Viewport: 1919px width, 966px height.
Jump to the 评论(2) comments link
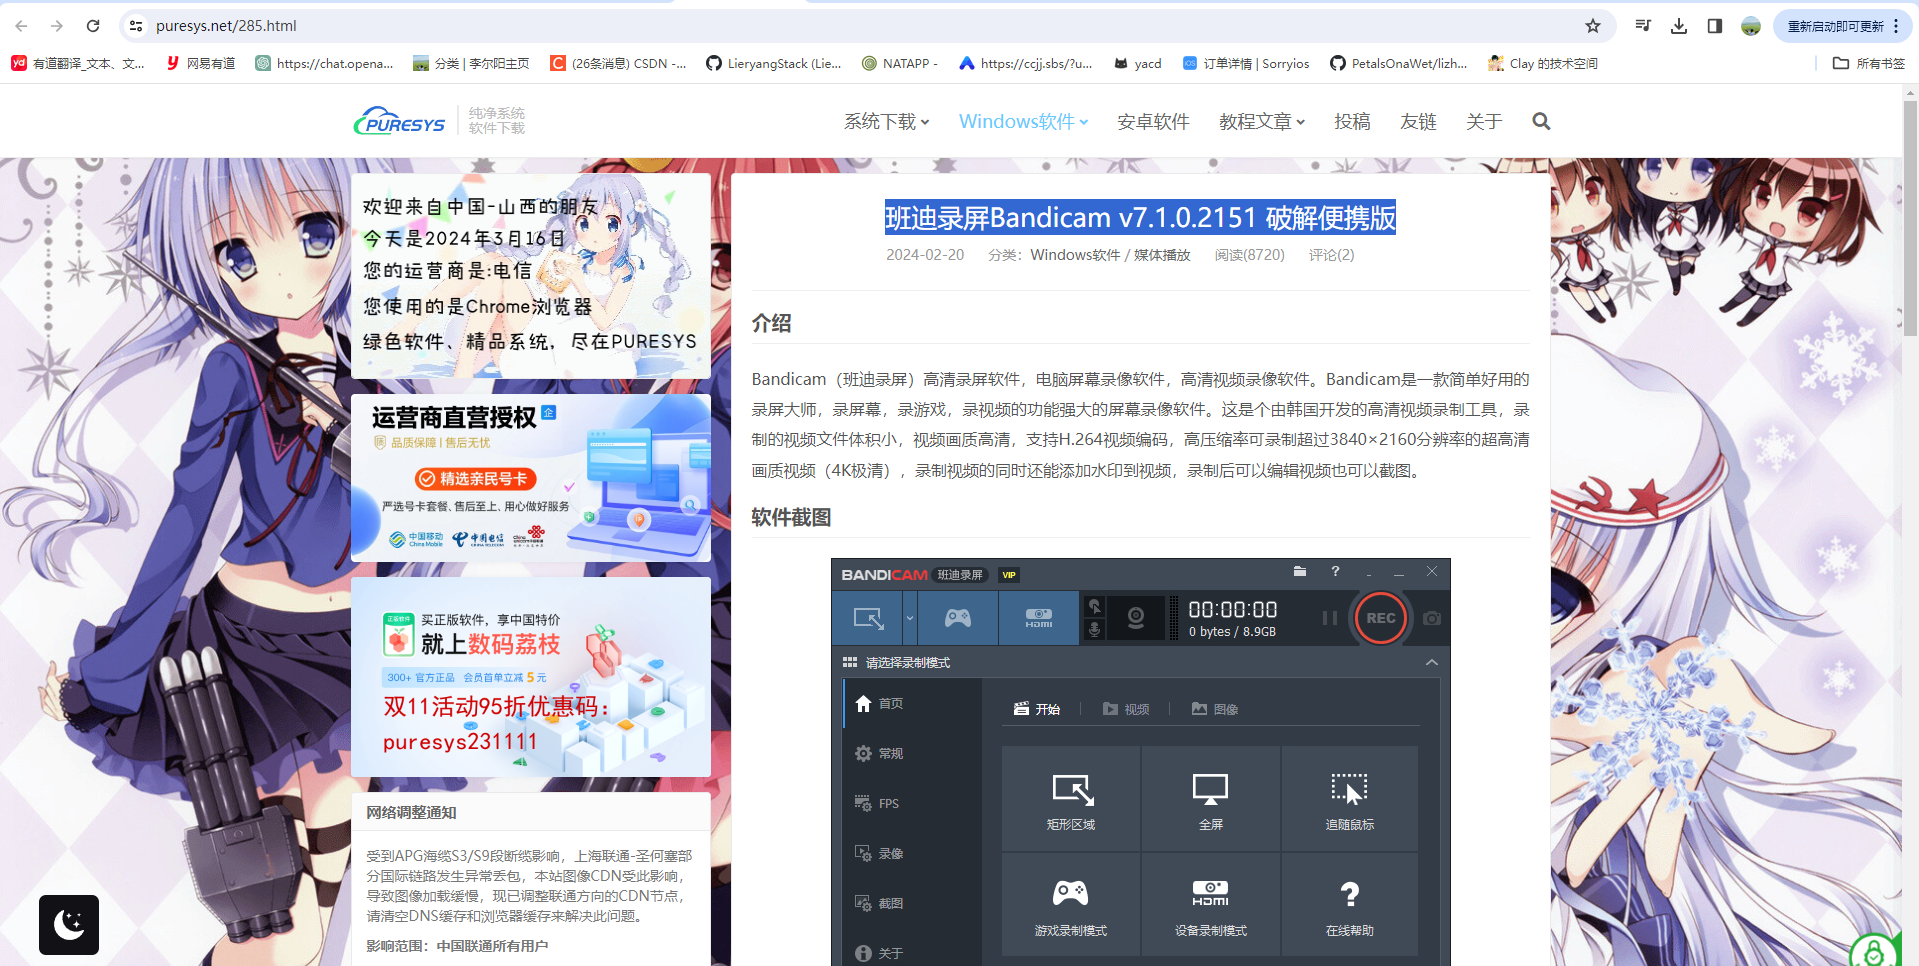pyautogui.click(x=1331, y=255)
